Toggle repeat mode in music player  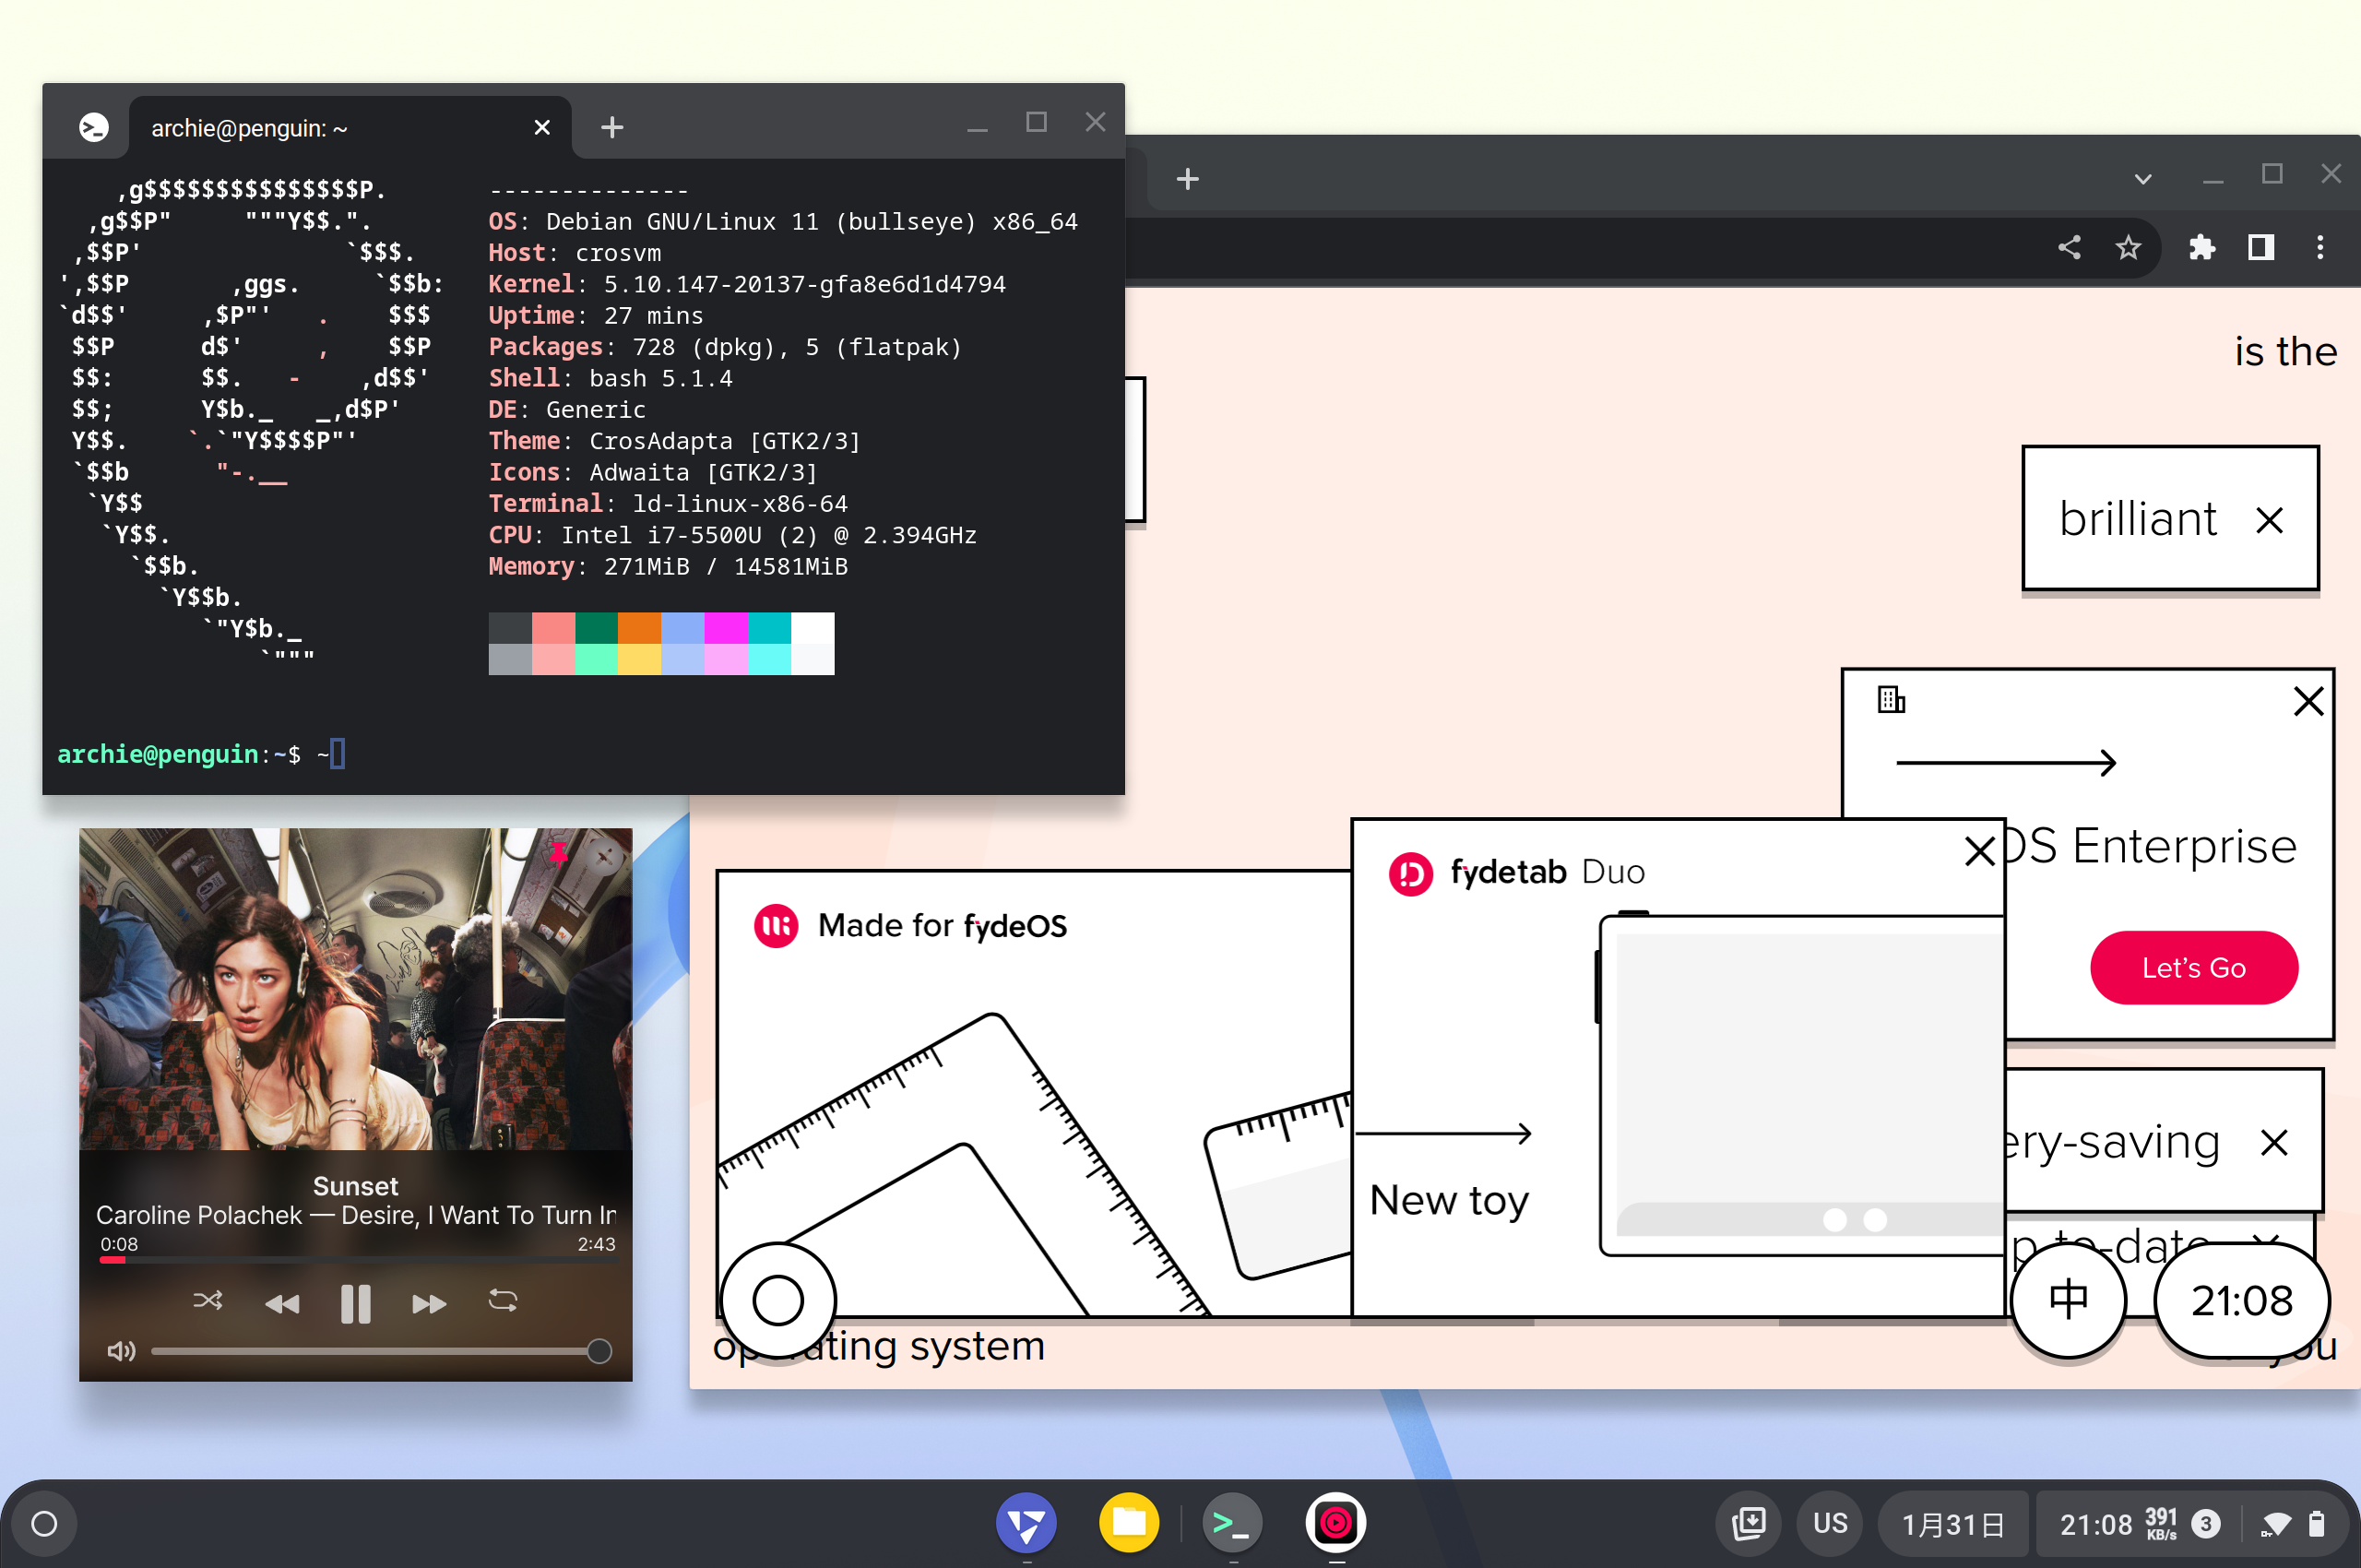coord(502,1301)
